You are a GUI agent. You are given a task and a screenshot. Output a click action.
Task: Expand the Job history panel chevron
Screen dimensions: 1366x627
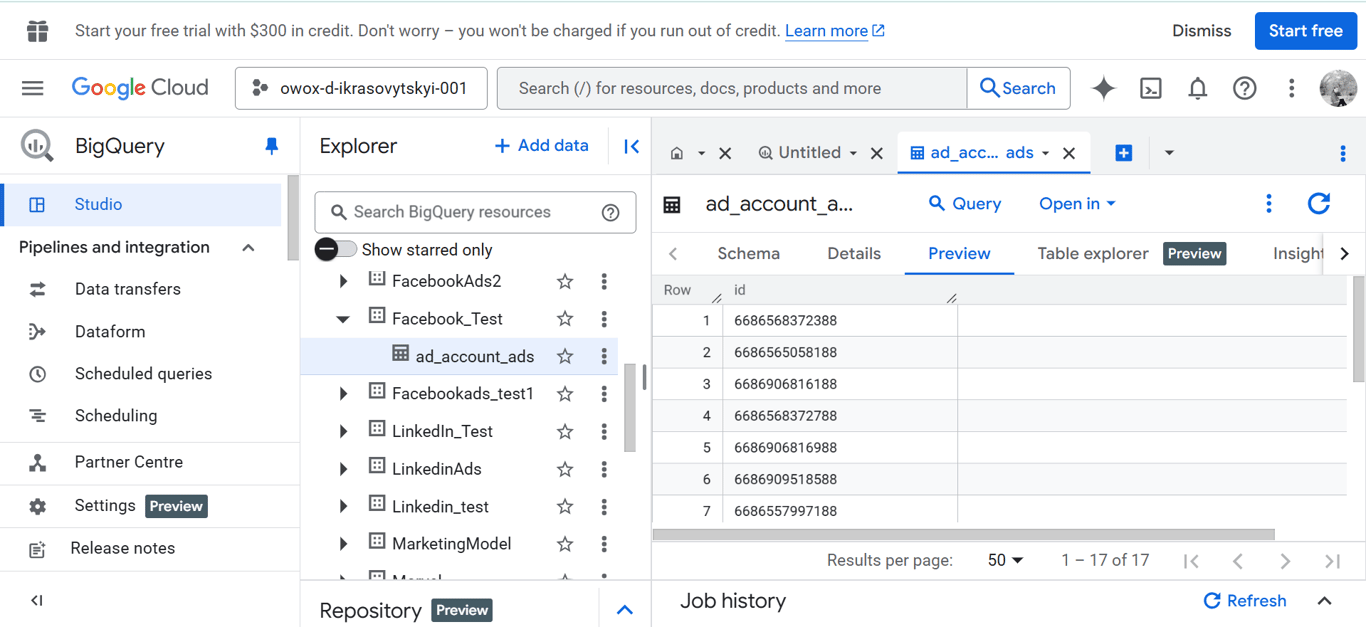click(1324, 601)
